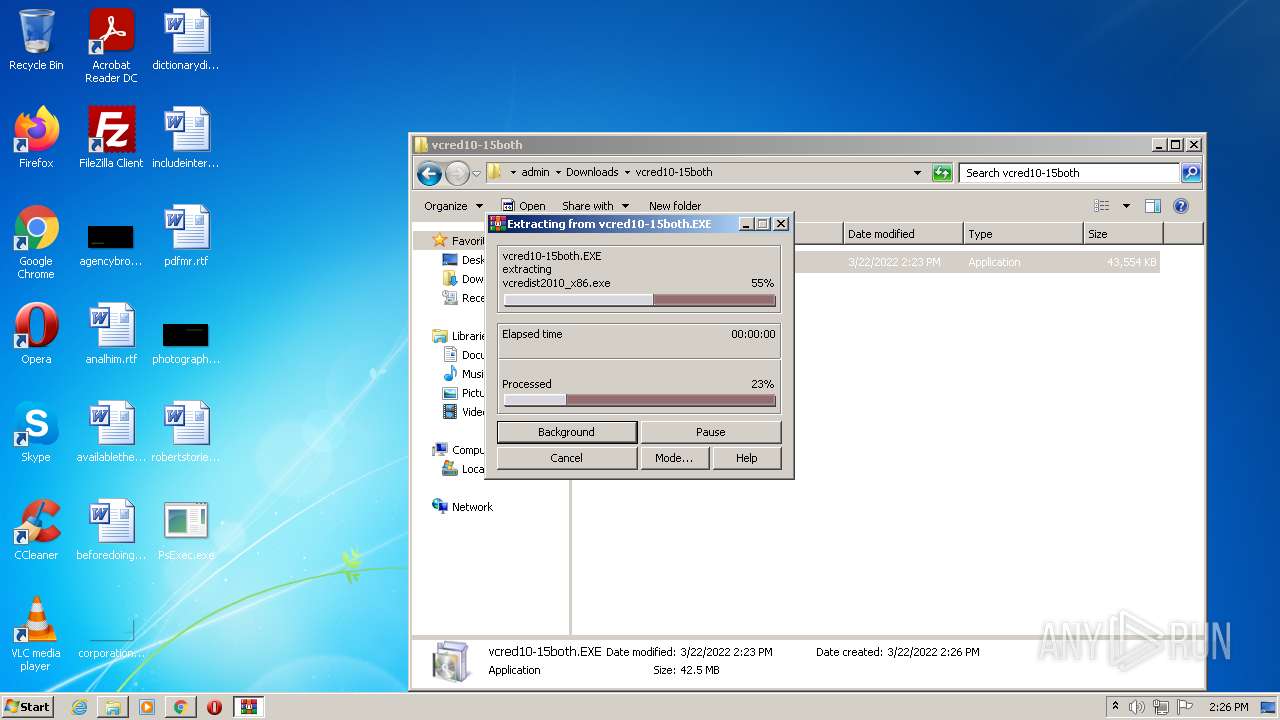
Task: Focus the Search vcred10-15both field
Action: [x=1069, y=173]
